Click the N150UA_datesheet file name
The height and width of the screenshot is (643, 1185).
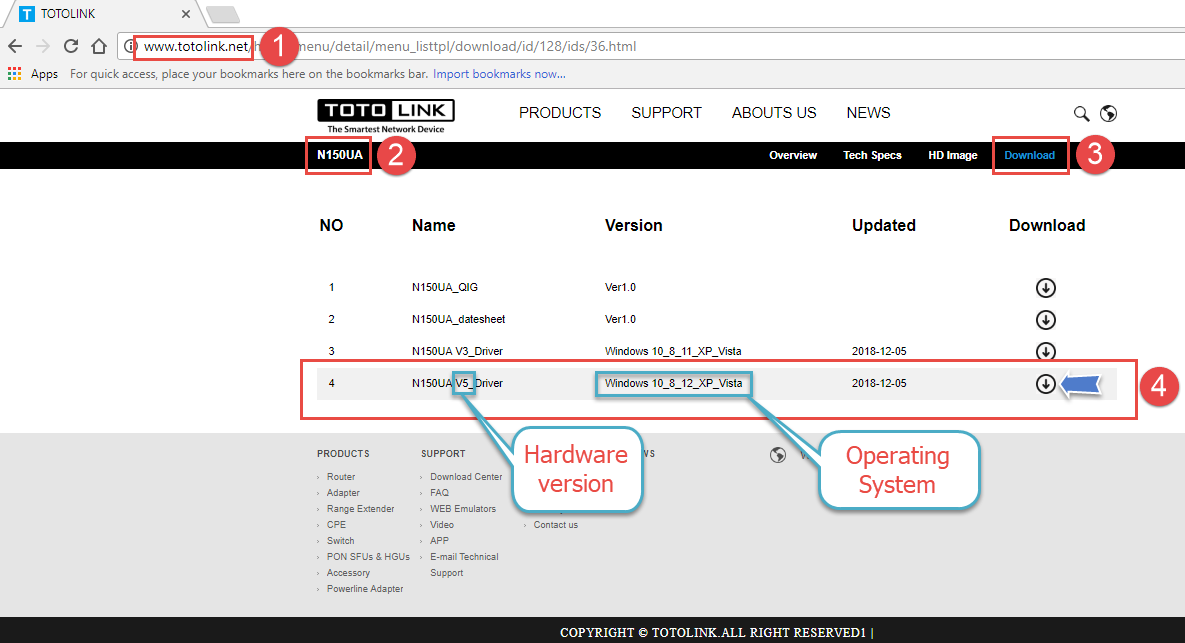point(459,319)
